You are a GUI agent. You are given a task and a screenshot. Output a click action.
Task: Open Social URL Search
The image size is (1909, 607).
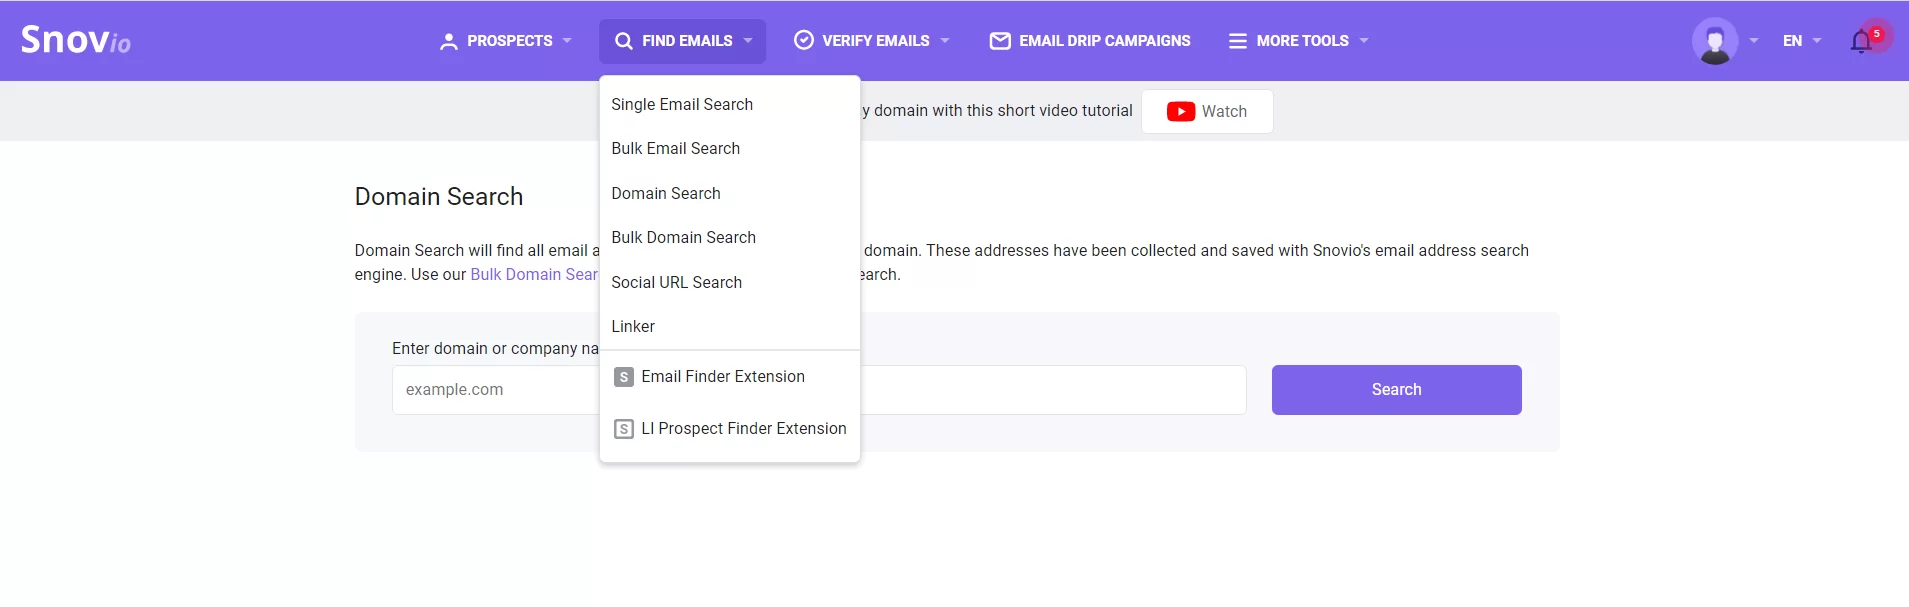point(677,283)
